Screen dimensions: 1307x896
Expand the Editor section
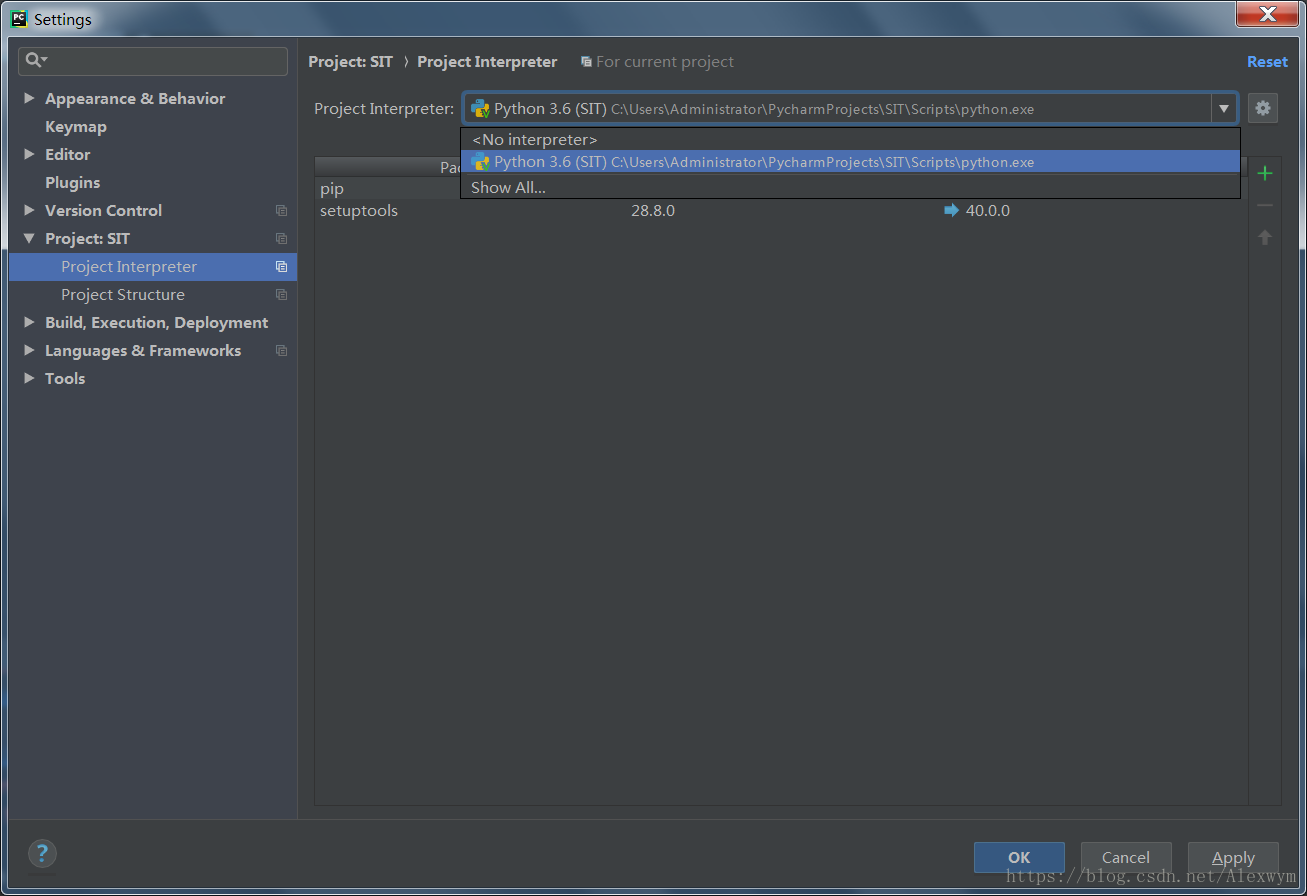tap(29, 154)
